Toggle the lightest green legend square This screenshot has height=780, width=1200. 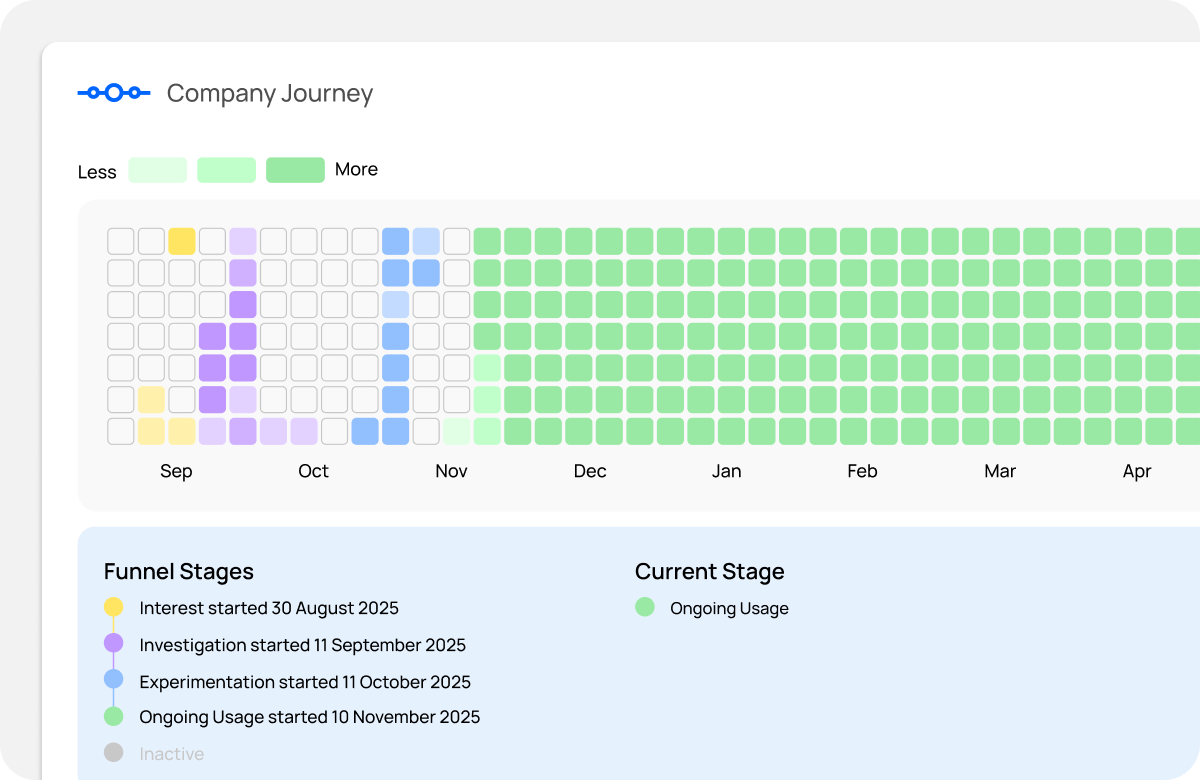(x=156, y=170)
